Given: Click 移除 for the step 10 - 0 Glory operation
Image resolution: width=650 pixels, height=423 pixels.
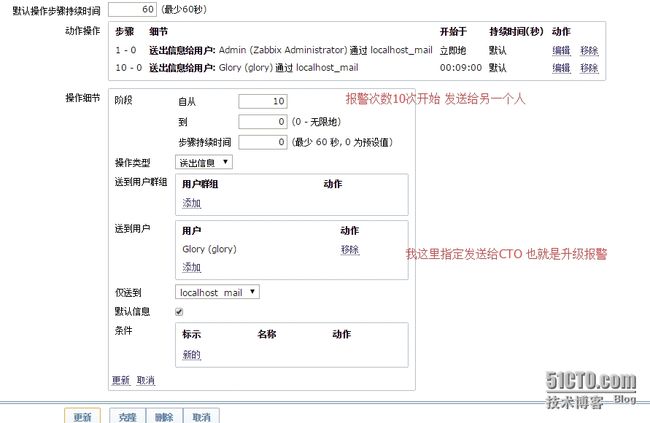Looking at the screenshot, I should (589, 68).
